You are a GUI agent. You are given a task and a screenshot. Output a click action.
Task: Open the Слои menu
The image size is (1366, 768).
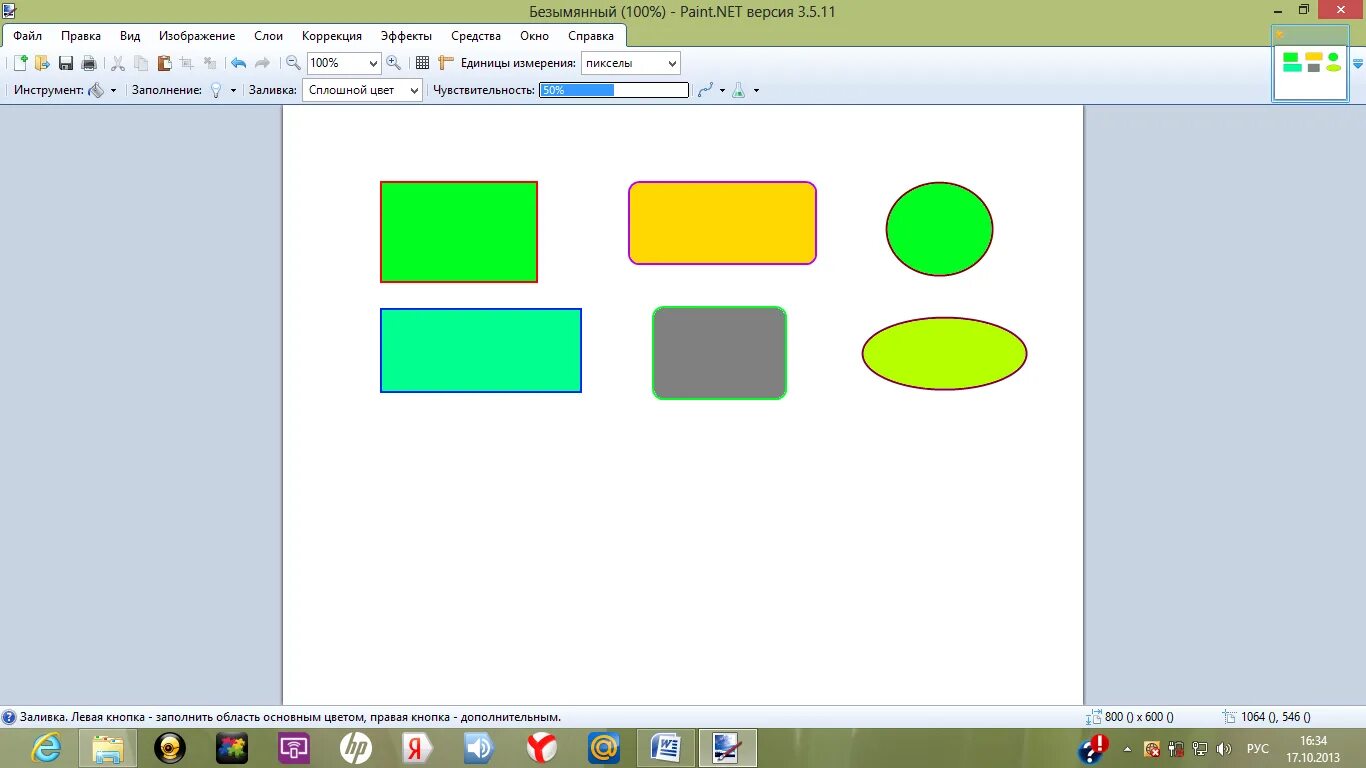(x=269, y=36)
